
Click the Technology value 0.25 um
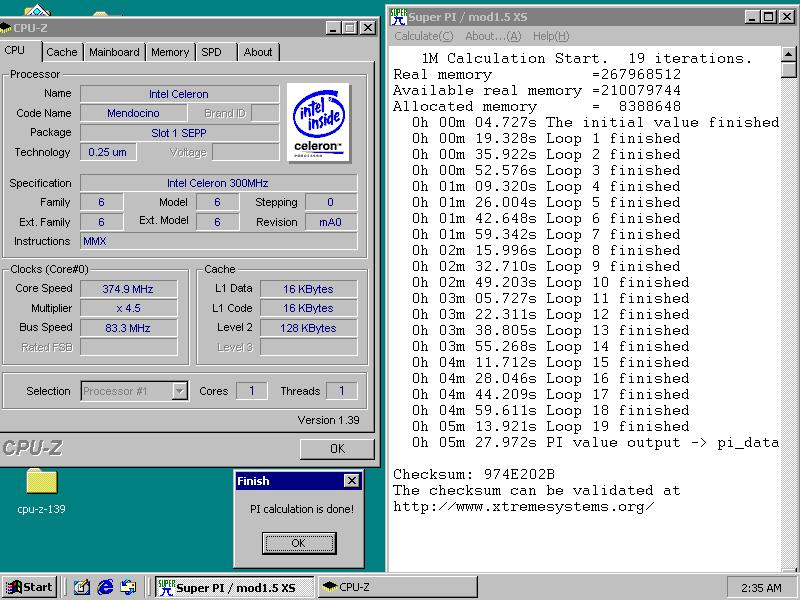pos(108,152)
